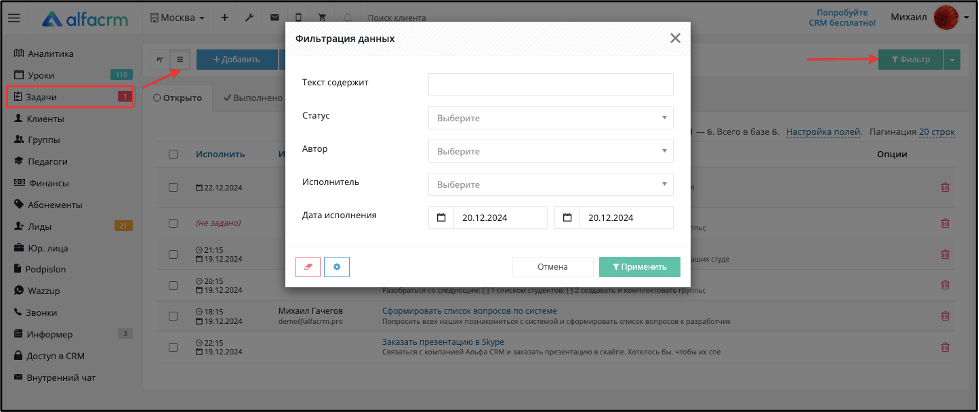
Task: Sort by the Исполнить column header
Action: click(220, 154)
